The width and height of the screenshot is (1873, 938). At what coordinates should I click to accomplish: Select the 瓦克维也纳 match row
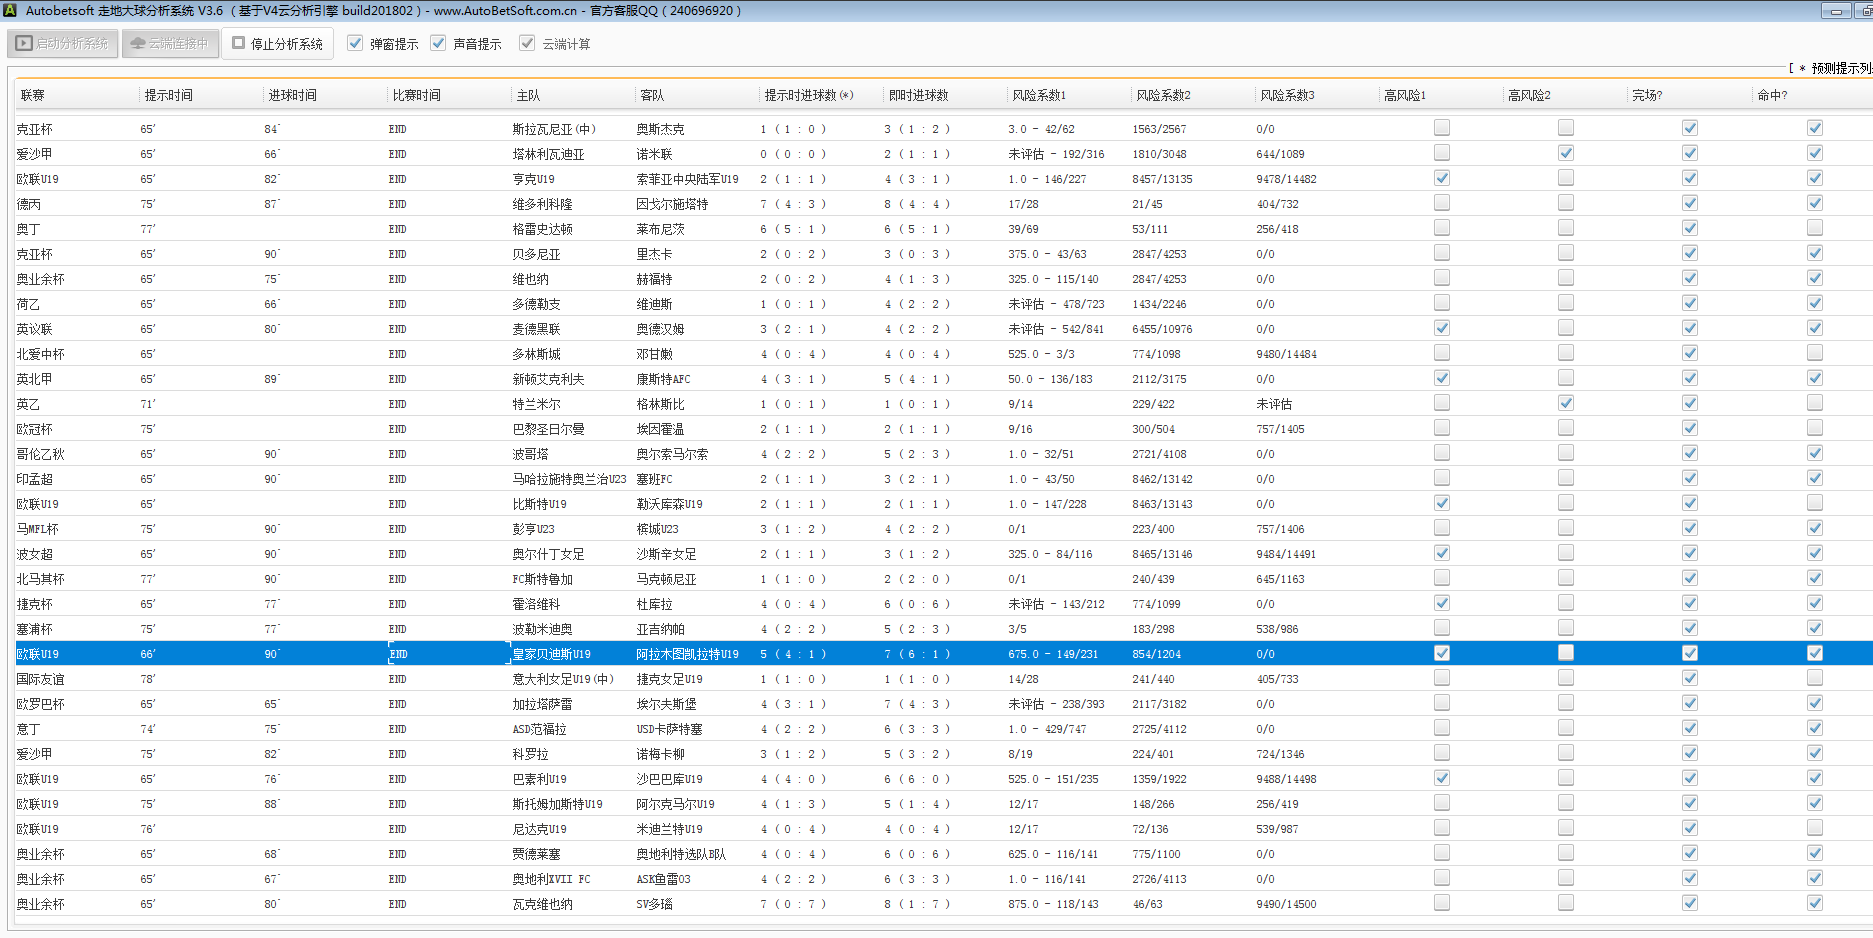(x=542, y=904)
